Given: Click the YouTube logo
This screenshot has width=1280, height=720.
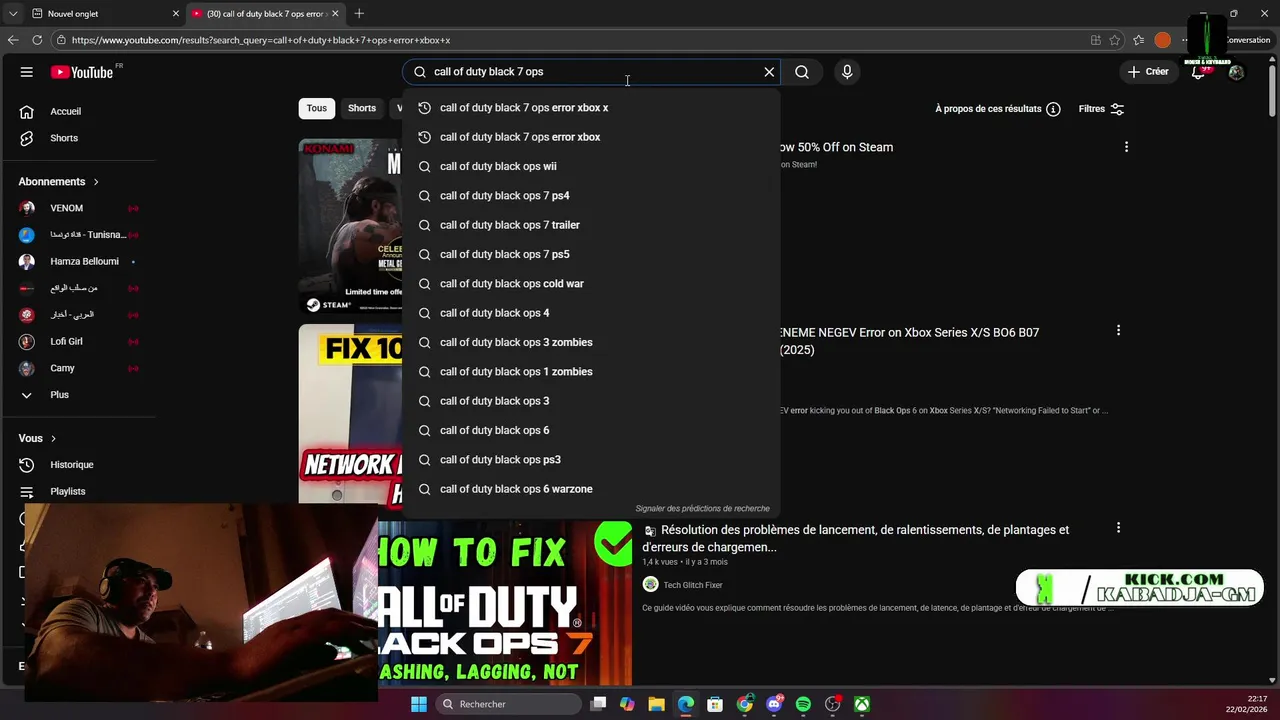Looking at the screenshot, I should 82,72.
